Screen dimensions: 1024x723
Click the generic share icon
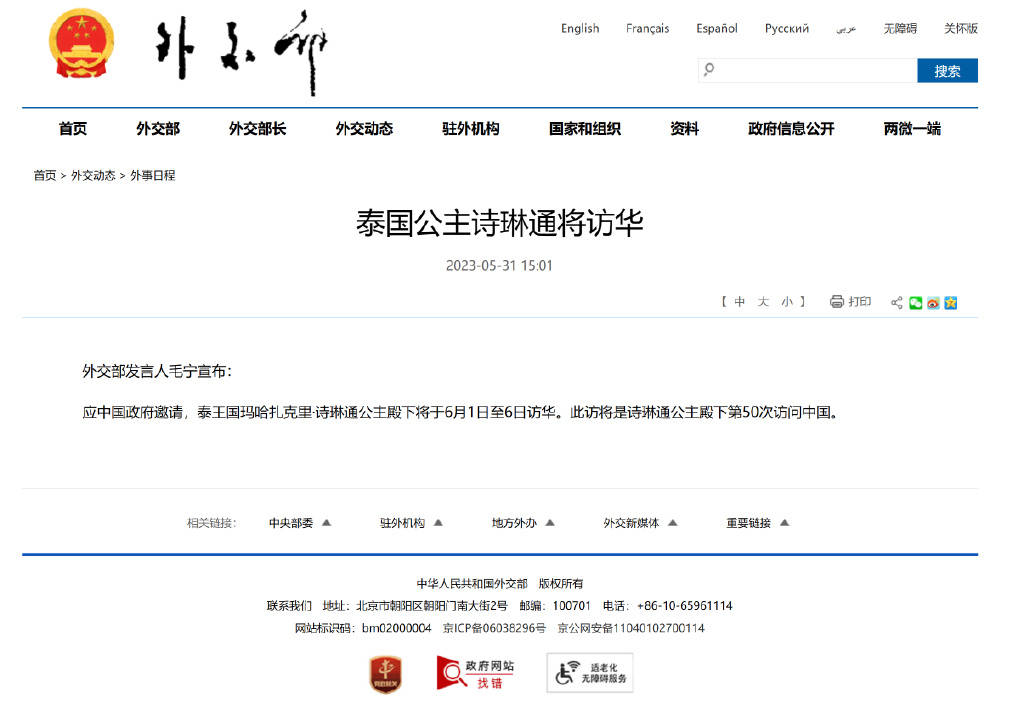pyautogui.click(x=897, y=303)
